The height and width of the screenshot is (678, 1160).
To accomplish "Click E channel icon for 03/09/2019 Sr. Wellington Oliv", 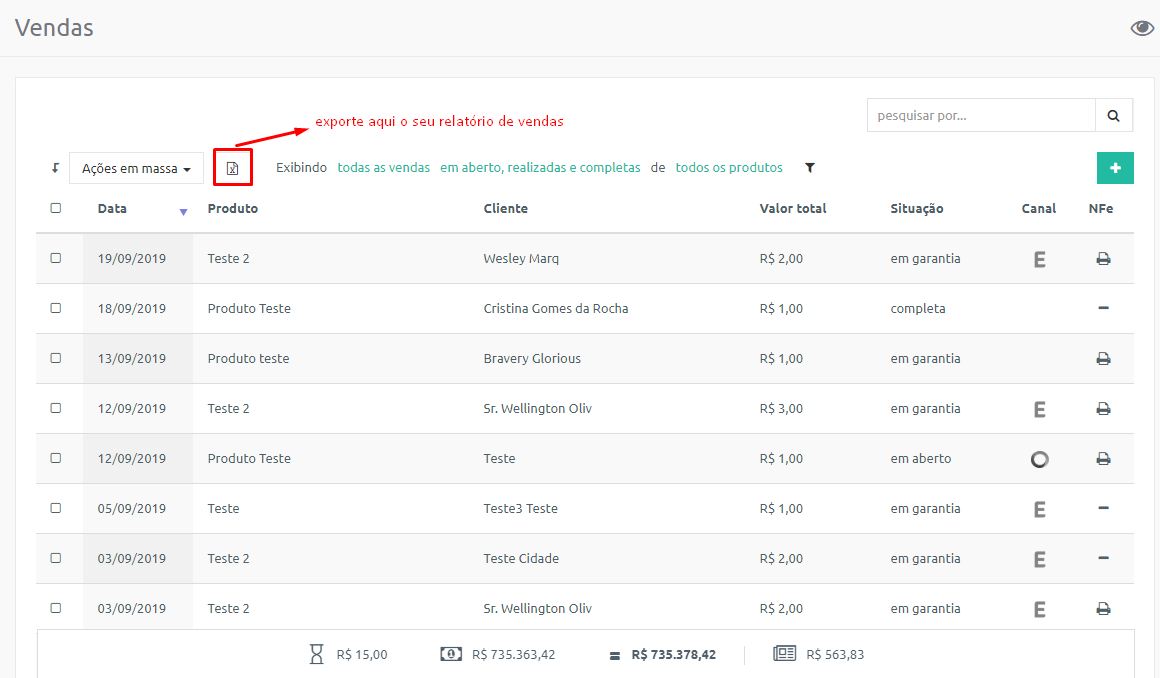I will coord(1039,609).
